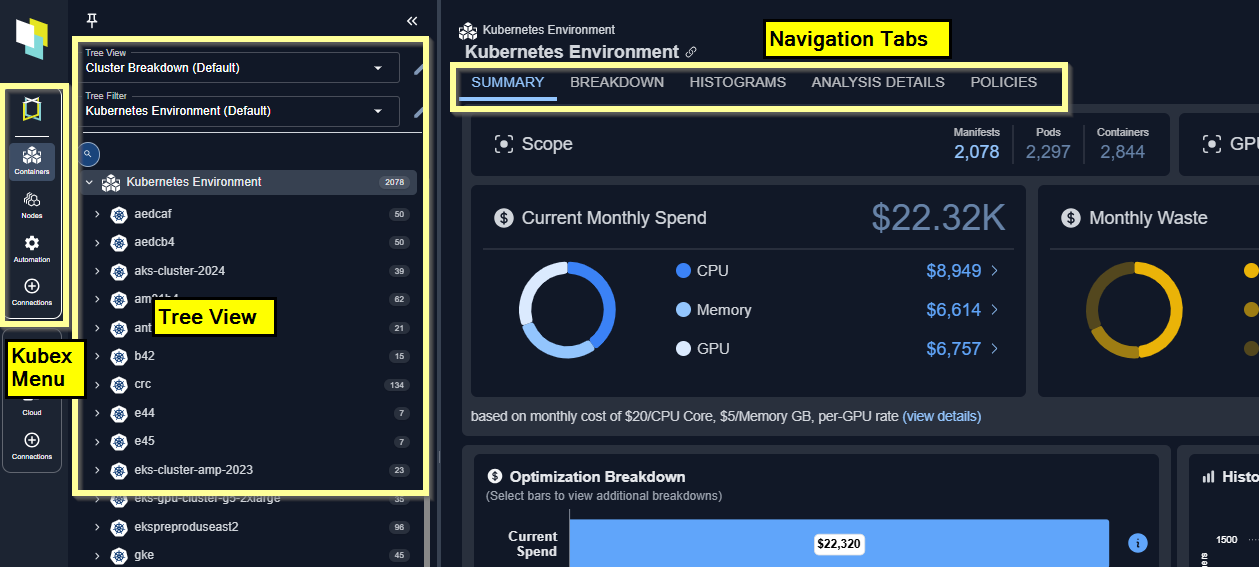Screen dimensions: 1259x567
Task: Switch to the ANALYSIS DETAILS tab
Action: [878, 82]
